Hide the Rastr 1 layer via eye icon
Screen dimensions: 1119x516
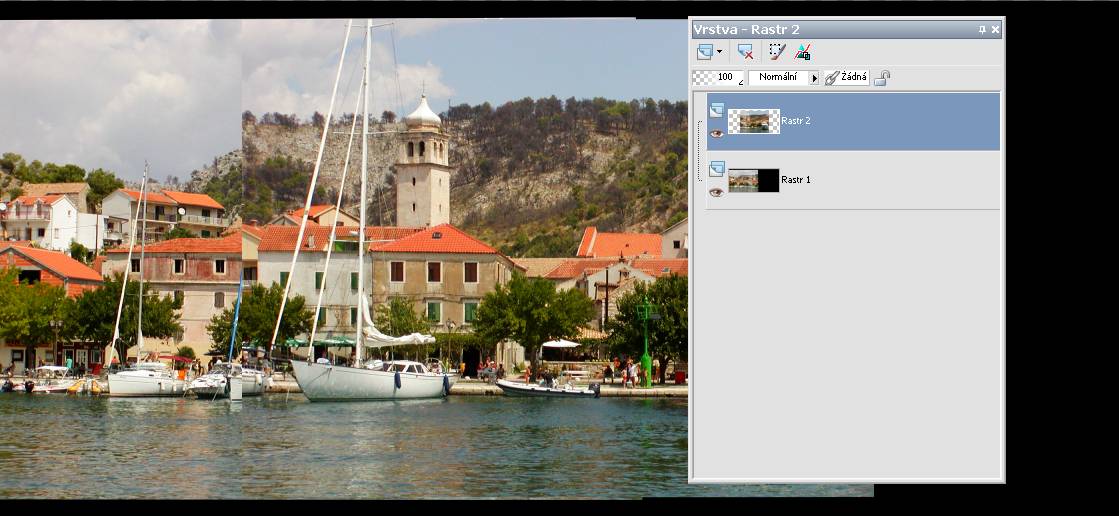click(717, 193)
